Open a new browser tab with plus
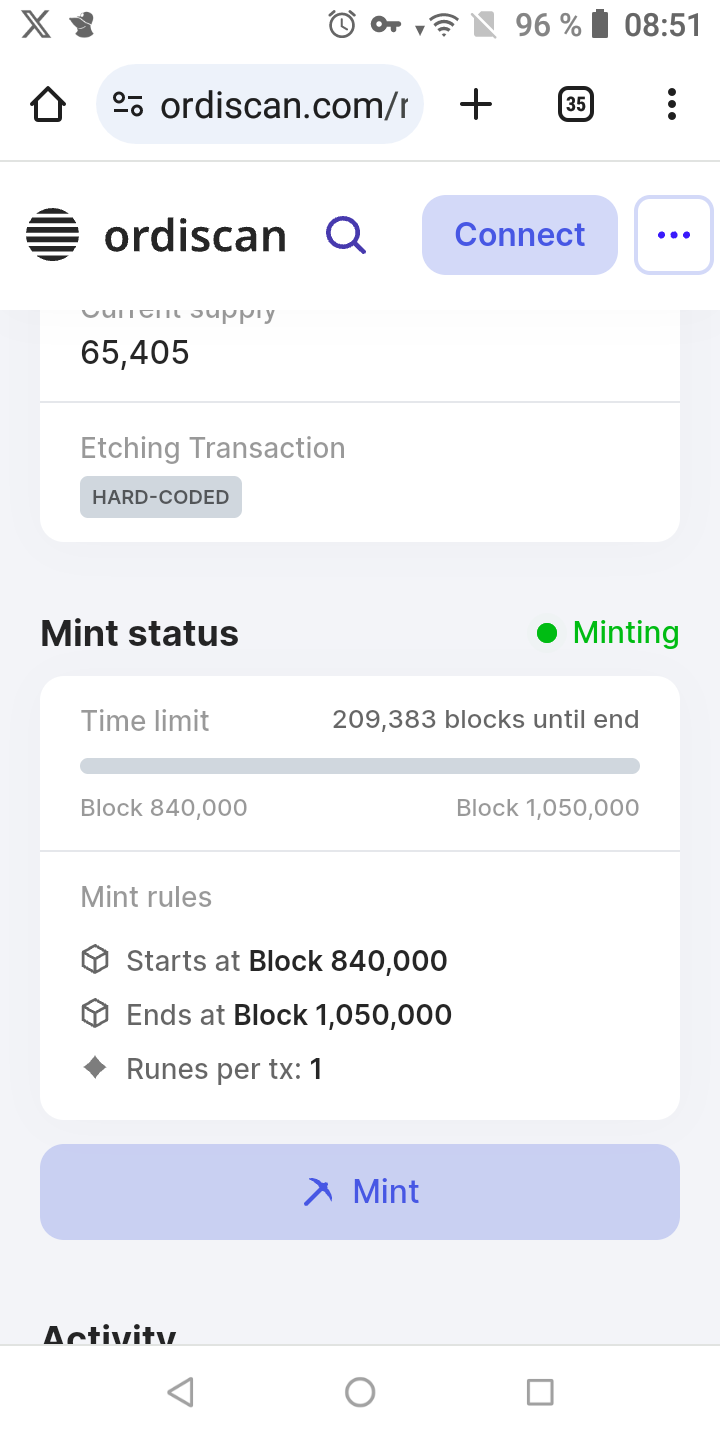The width and height of the screenshot is (720, 1440). [x=476, y=104]
